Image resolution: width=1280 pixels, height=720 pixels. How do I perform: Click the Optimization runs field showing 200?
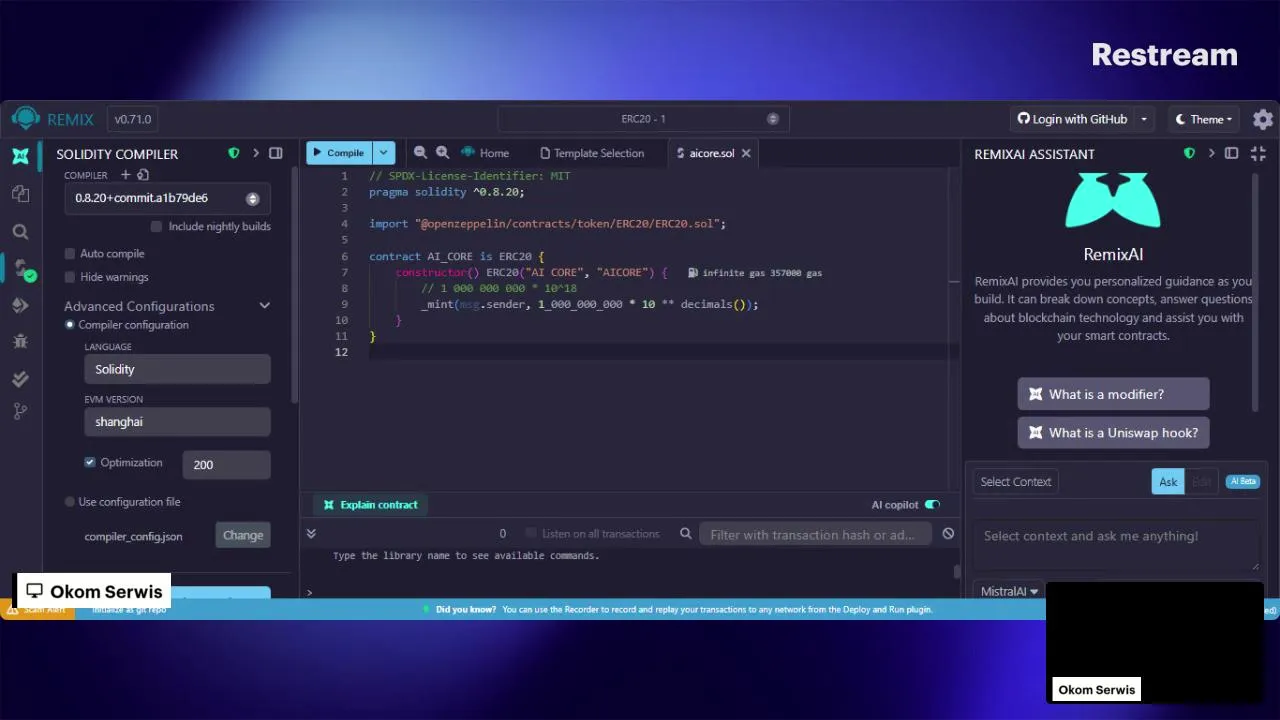pyautogui.click(x=226, y=465)
